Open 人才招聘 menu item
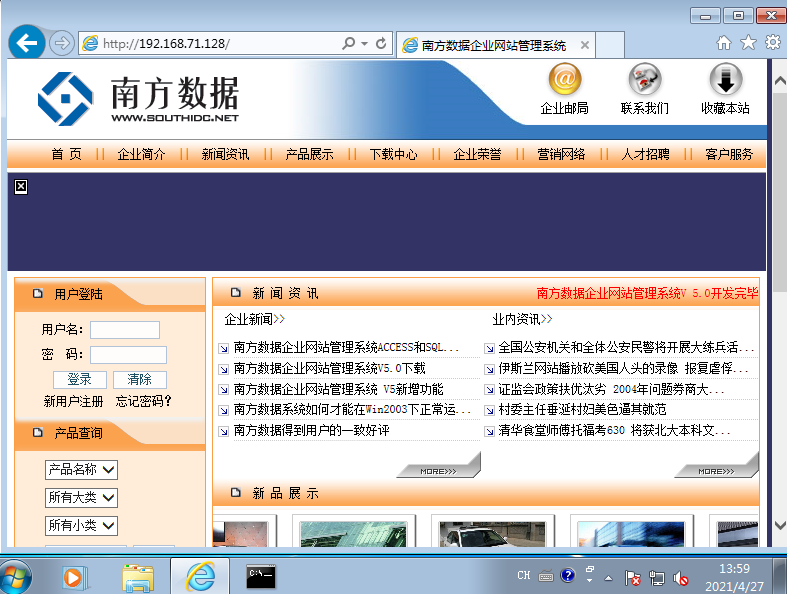 click(645, 154)
